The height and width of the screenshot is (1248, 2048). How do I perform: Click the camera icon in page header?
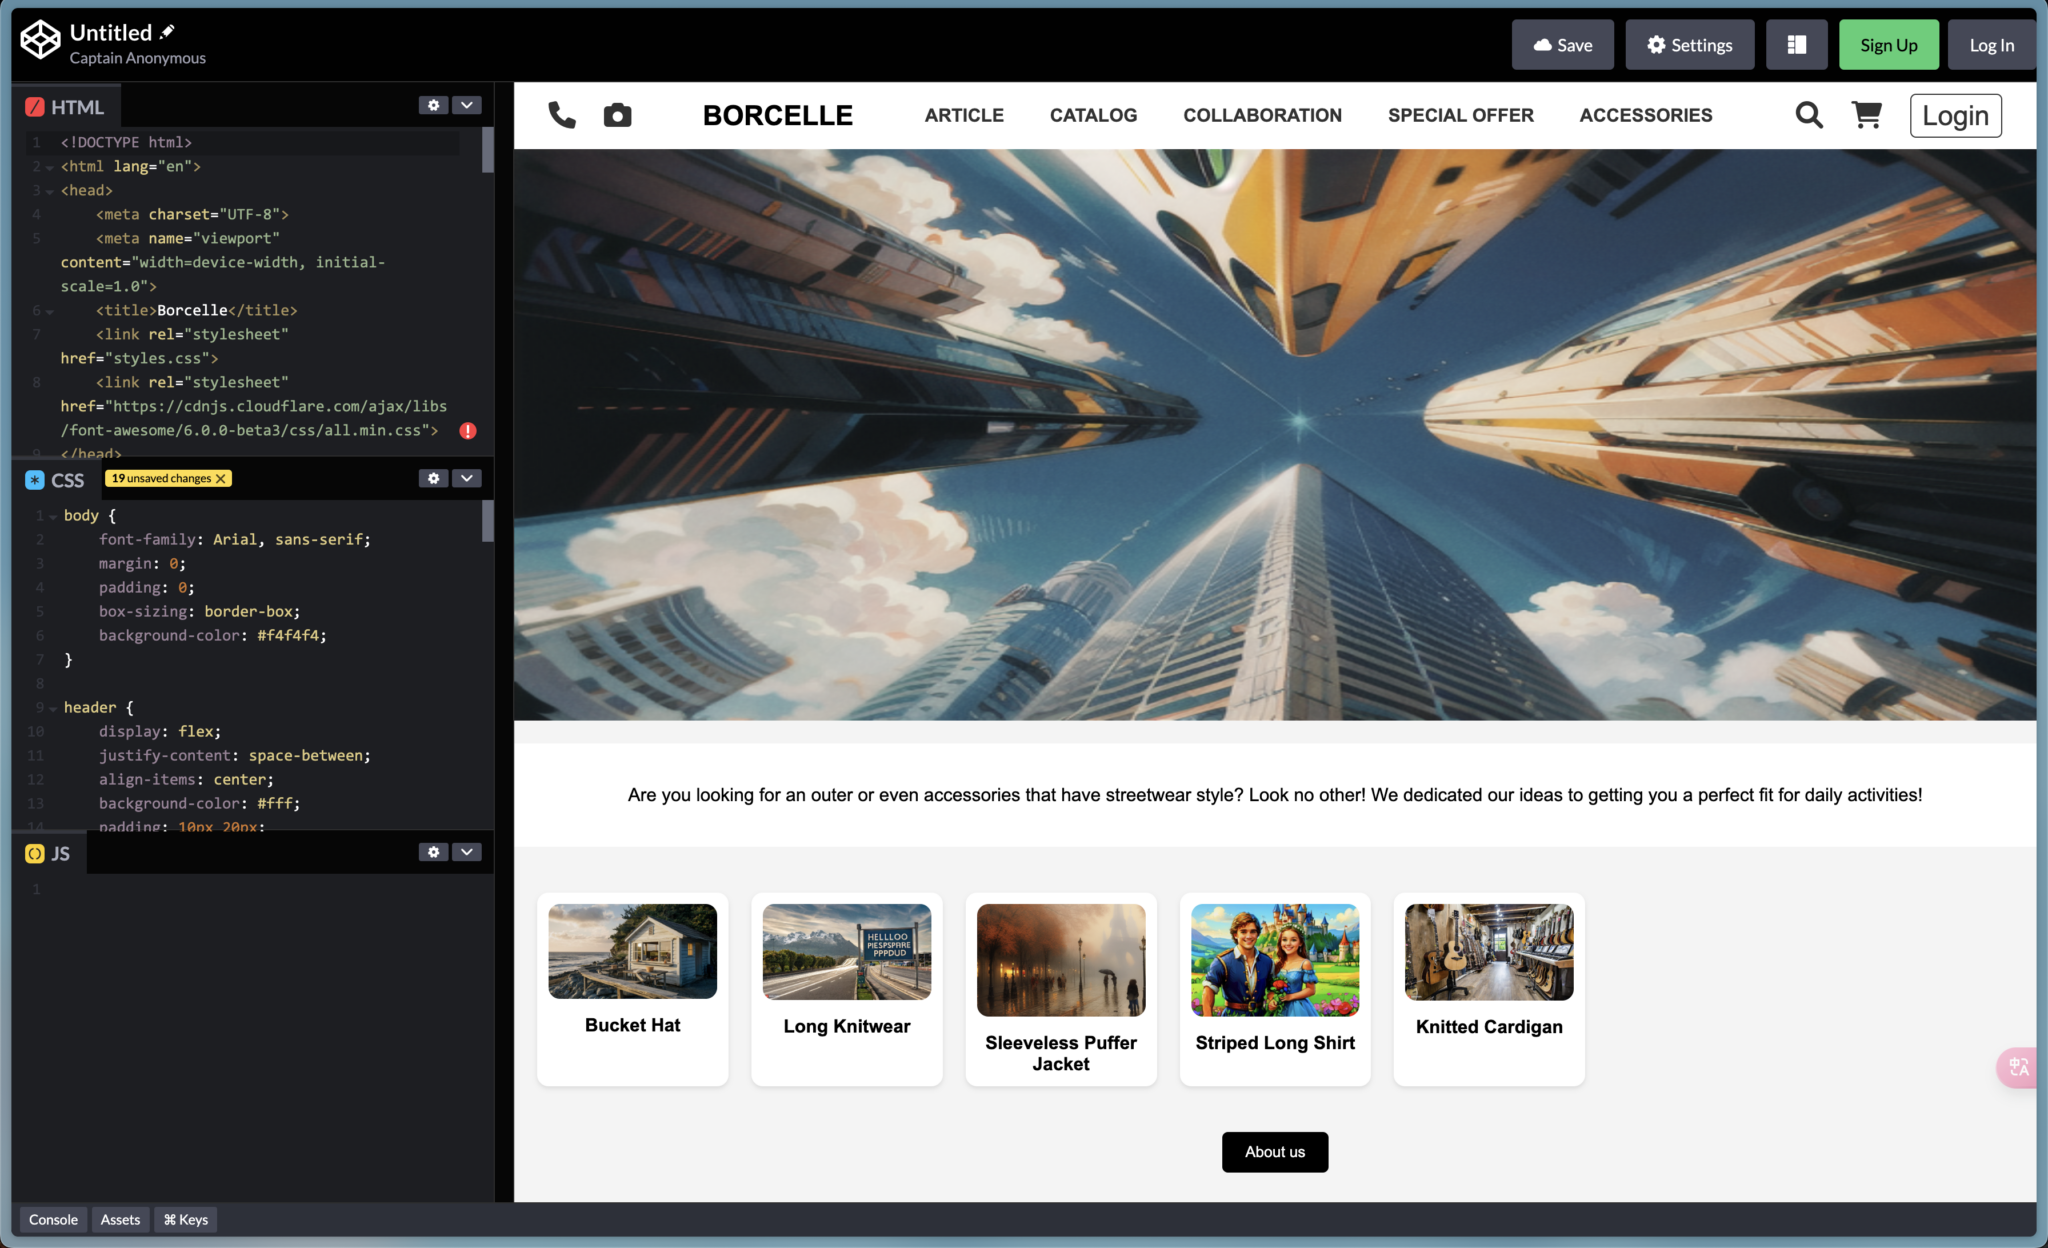(x=617, y=115)
